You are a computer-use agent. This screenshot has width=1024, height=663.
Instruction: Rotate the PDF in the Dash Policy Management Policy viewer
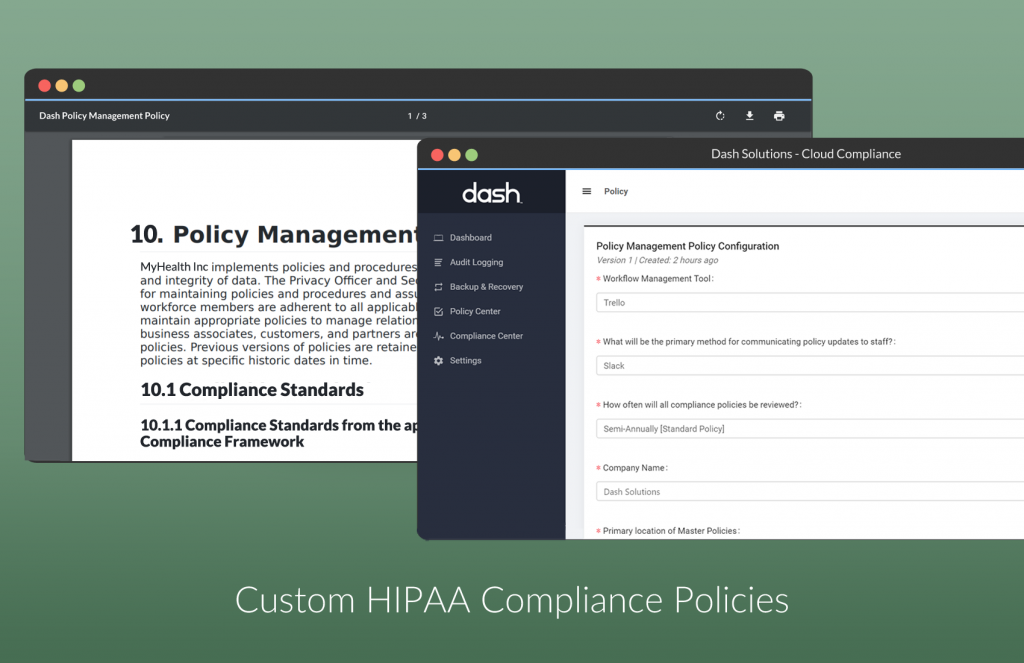tap(720, 116)
